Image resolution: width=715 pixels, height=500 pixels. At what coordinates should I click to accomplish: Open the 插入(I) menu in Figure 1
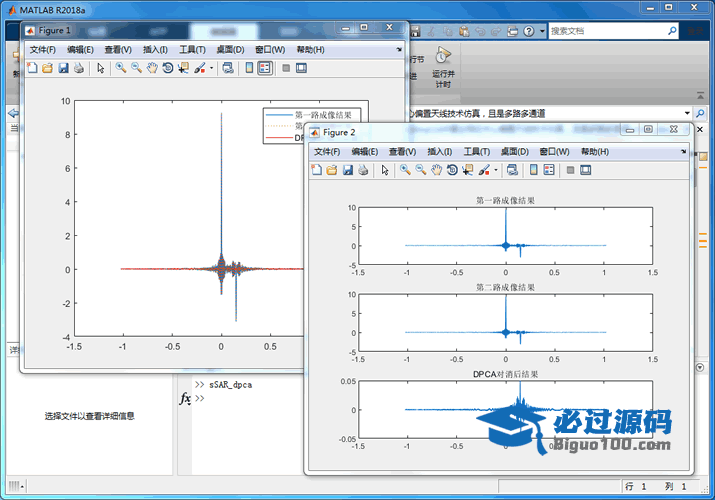click(155, 49)
